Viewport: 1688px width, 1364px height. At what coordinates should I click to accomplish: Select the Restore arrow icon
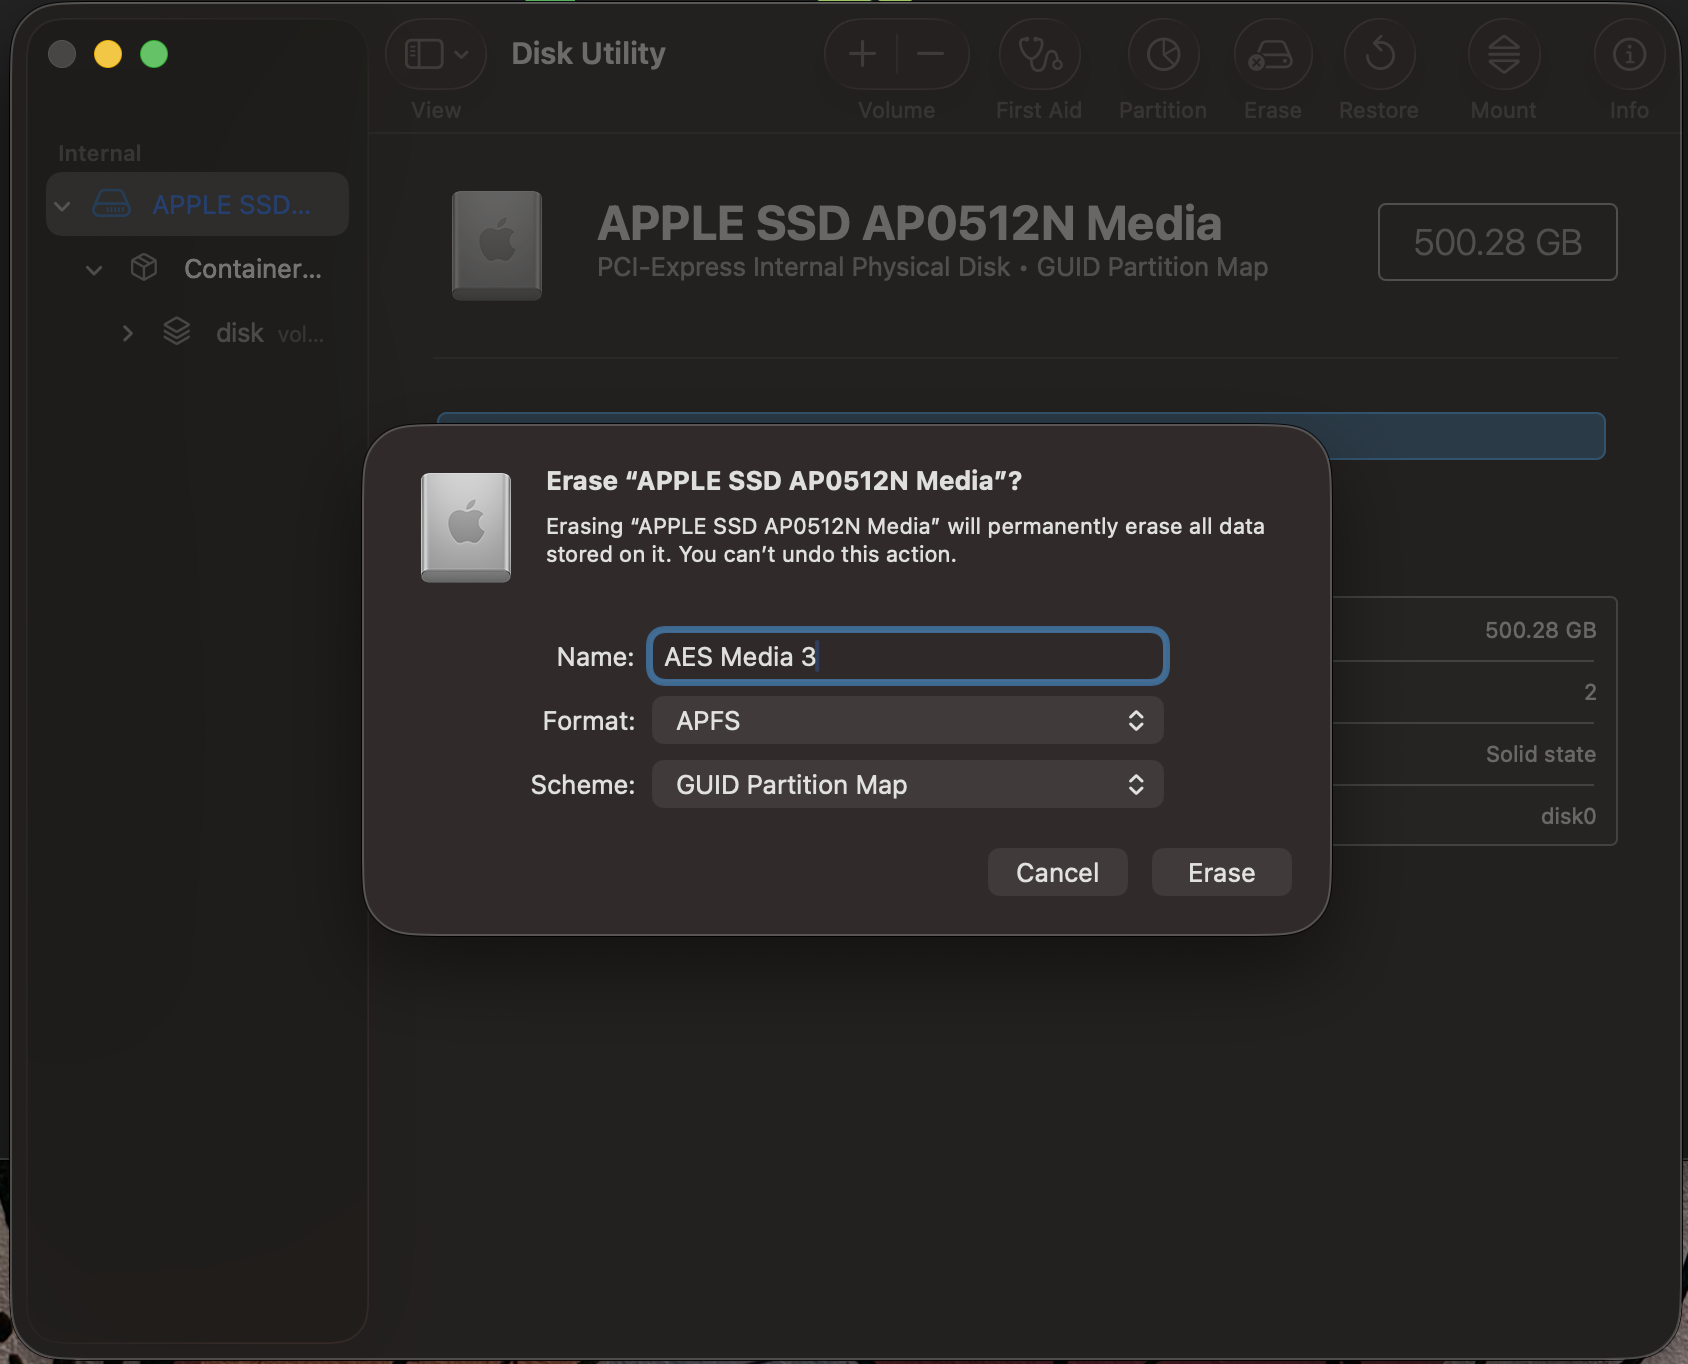(1379, 55)
